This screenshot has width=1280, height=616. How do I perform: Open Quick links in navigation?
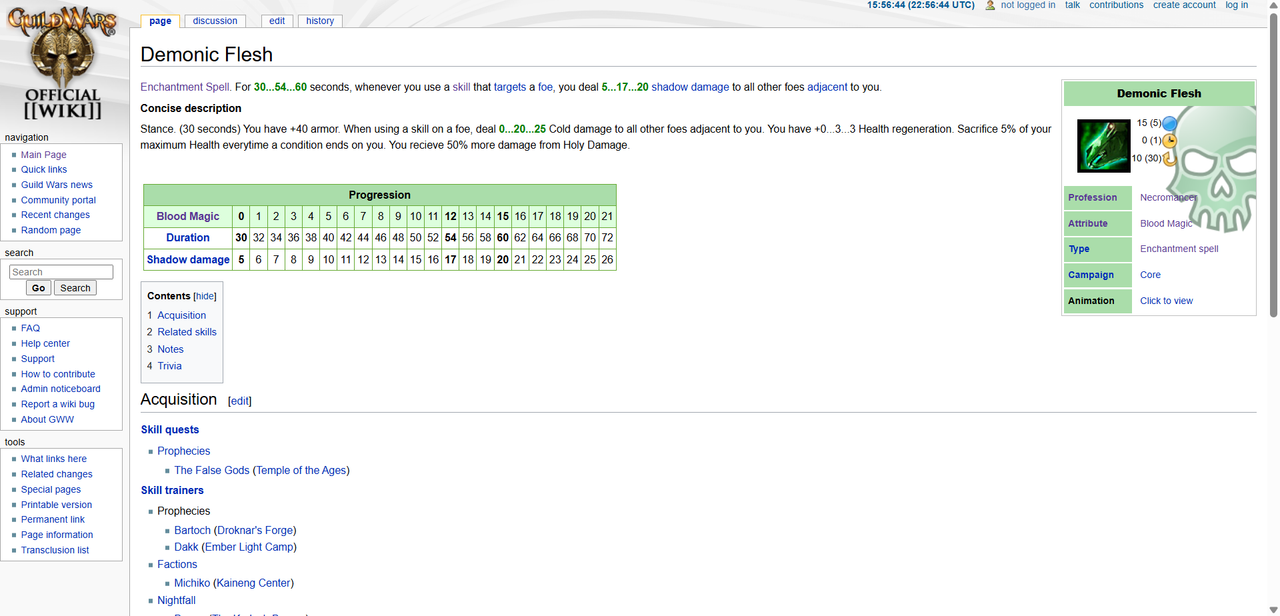(44, 170)
